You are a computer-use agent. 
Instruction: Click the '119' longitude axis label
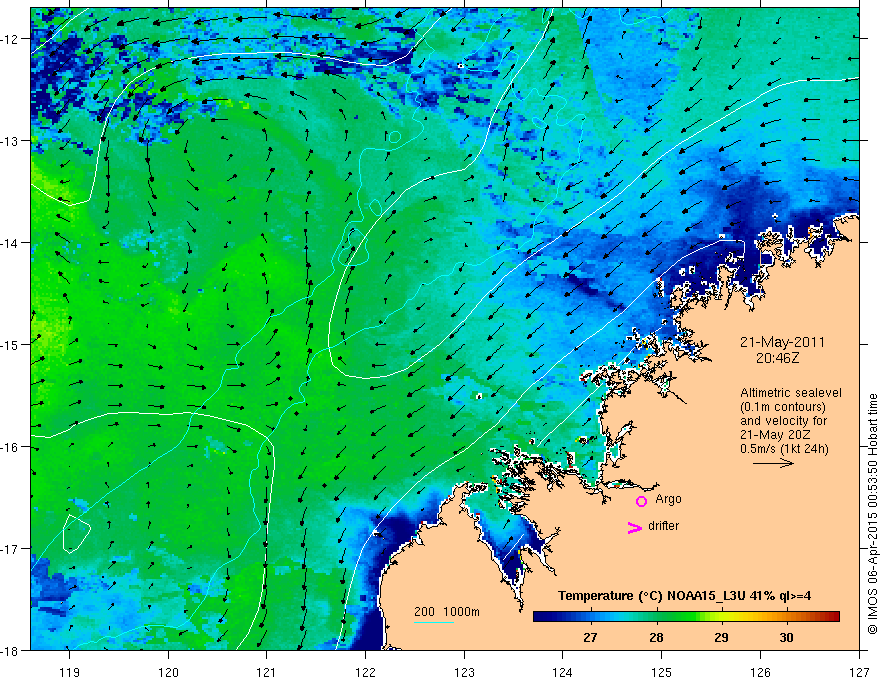70,672
